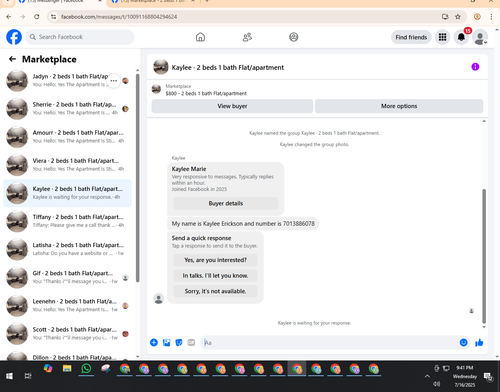Open Copilot from the taskbar
The height and width of the screenshot is (392, 500).
[x=48, y=369]
